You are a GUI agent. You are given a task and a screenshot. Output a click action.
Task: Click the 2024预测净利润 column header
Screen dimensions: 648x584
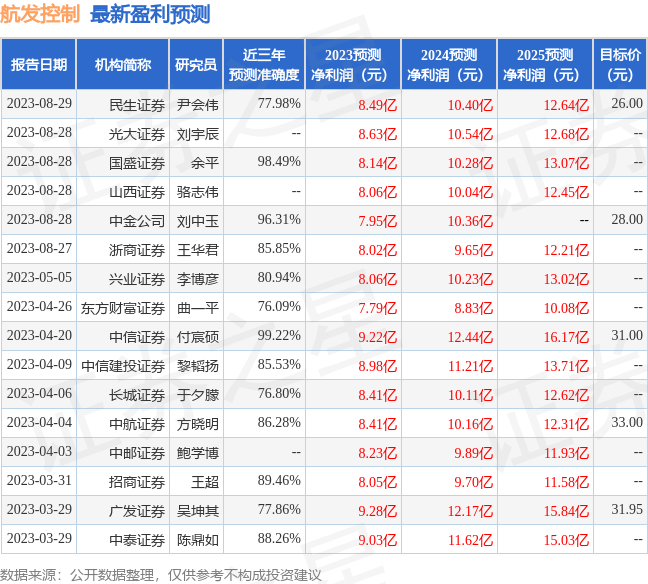[x=449, y=64]
